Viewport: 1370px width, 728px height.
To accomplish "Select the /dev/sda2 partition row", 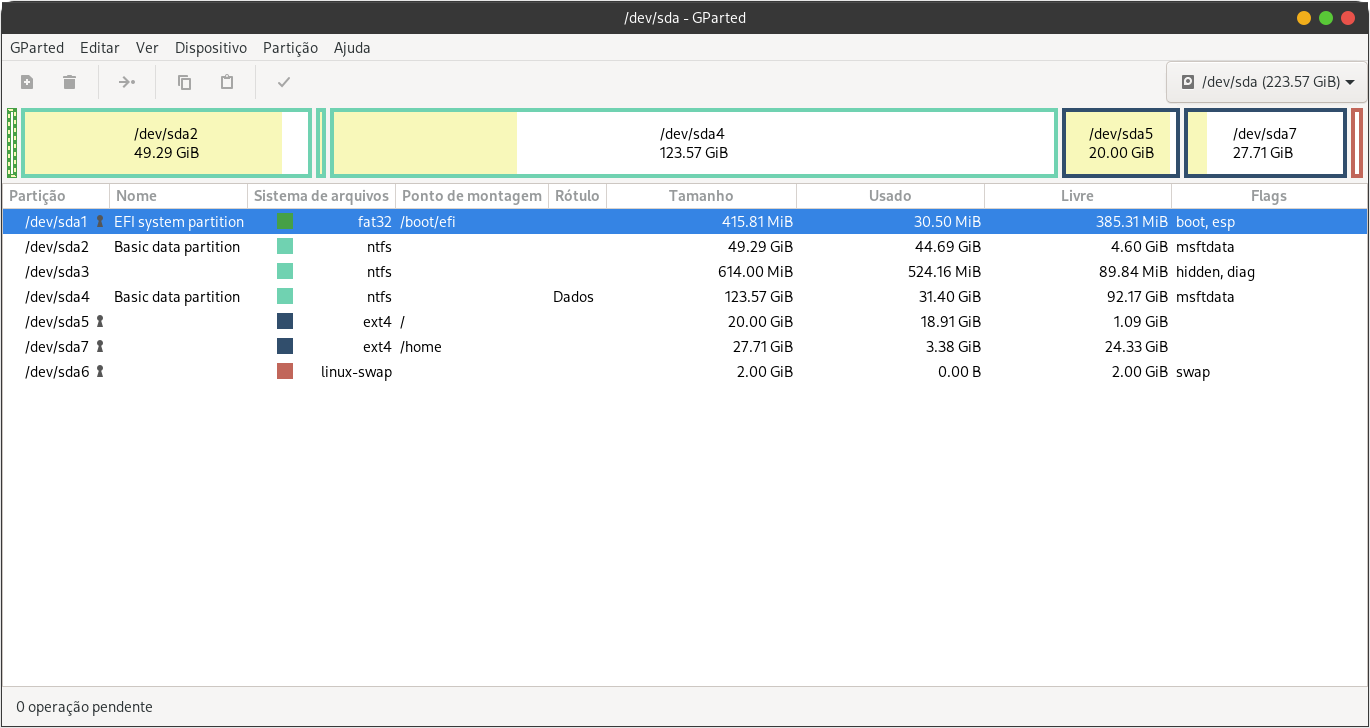I will click(685, 247).
